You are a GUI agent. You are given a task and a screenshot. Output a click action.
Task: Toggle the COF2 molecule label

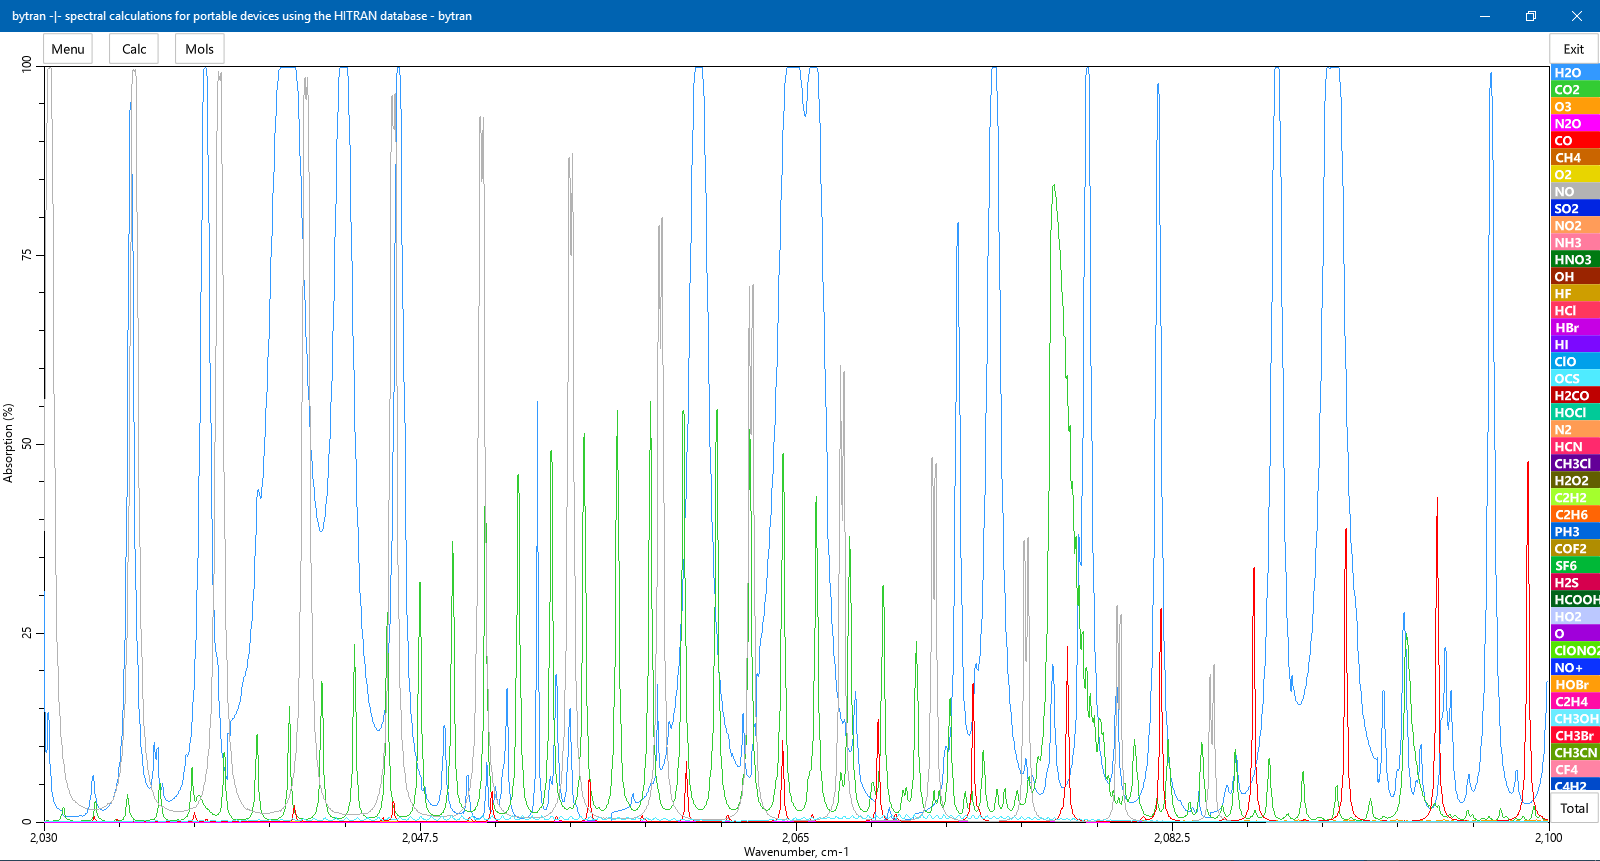(1575, 549)
